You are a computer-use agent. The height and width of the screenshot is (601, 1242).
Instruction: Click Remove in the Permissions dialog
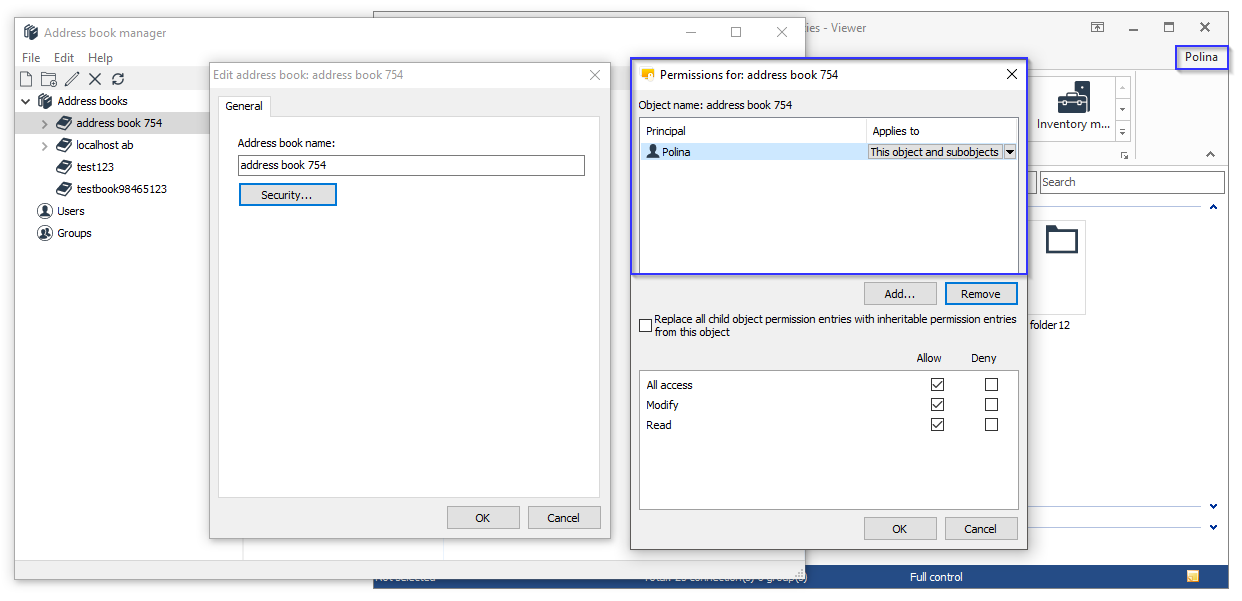(x=980, y=294)
